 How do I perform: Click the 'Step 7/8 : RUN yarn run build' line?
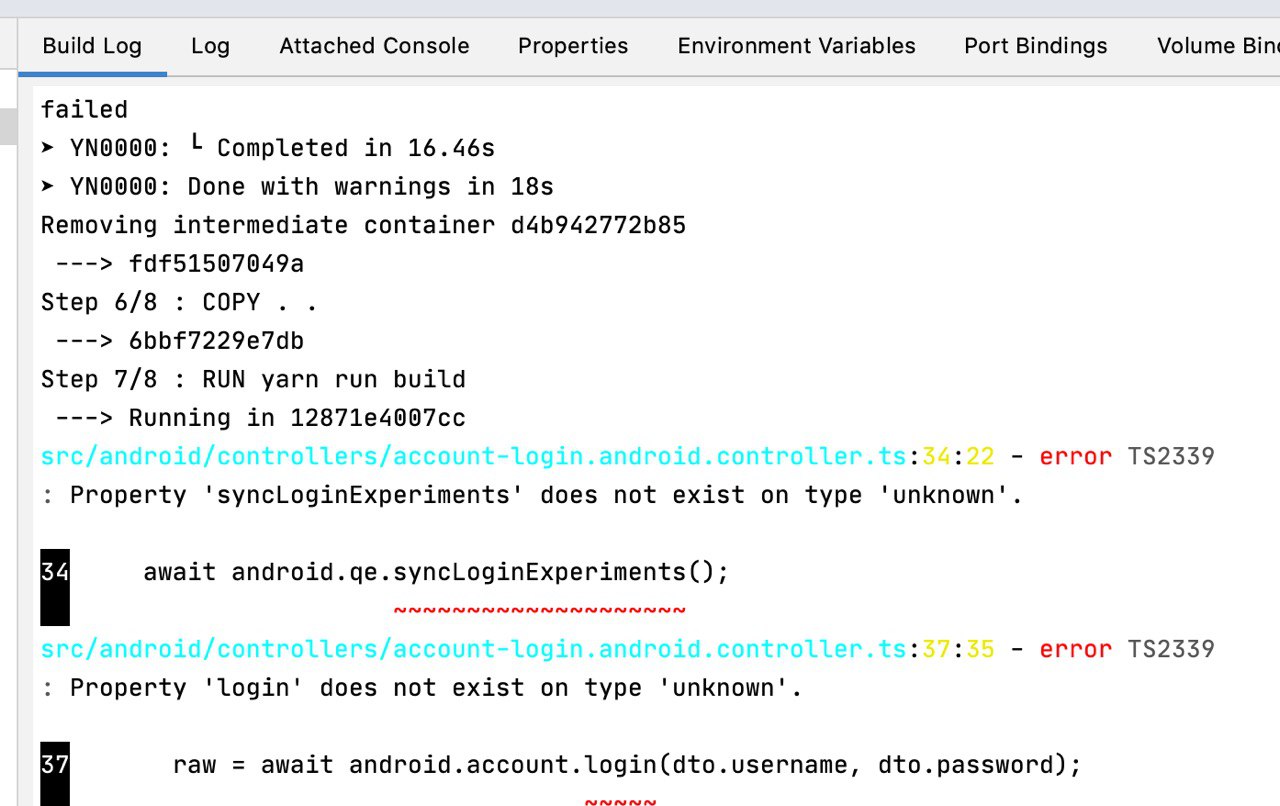253,380
